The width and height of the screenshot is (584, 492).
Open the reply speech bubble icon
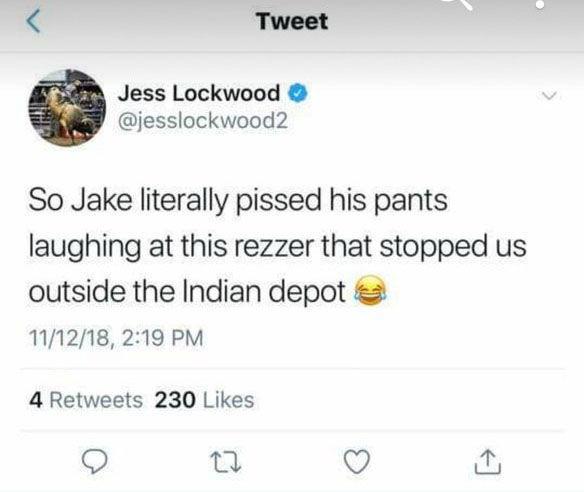coord(95,461)
